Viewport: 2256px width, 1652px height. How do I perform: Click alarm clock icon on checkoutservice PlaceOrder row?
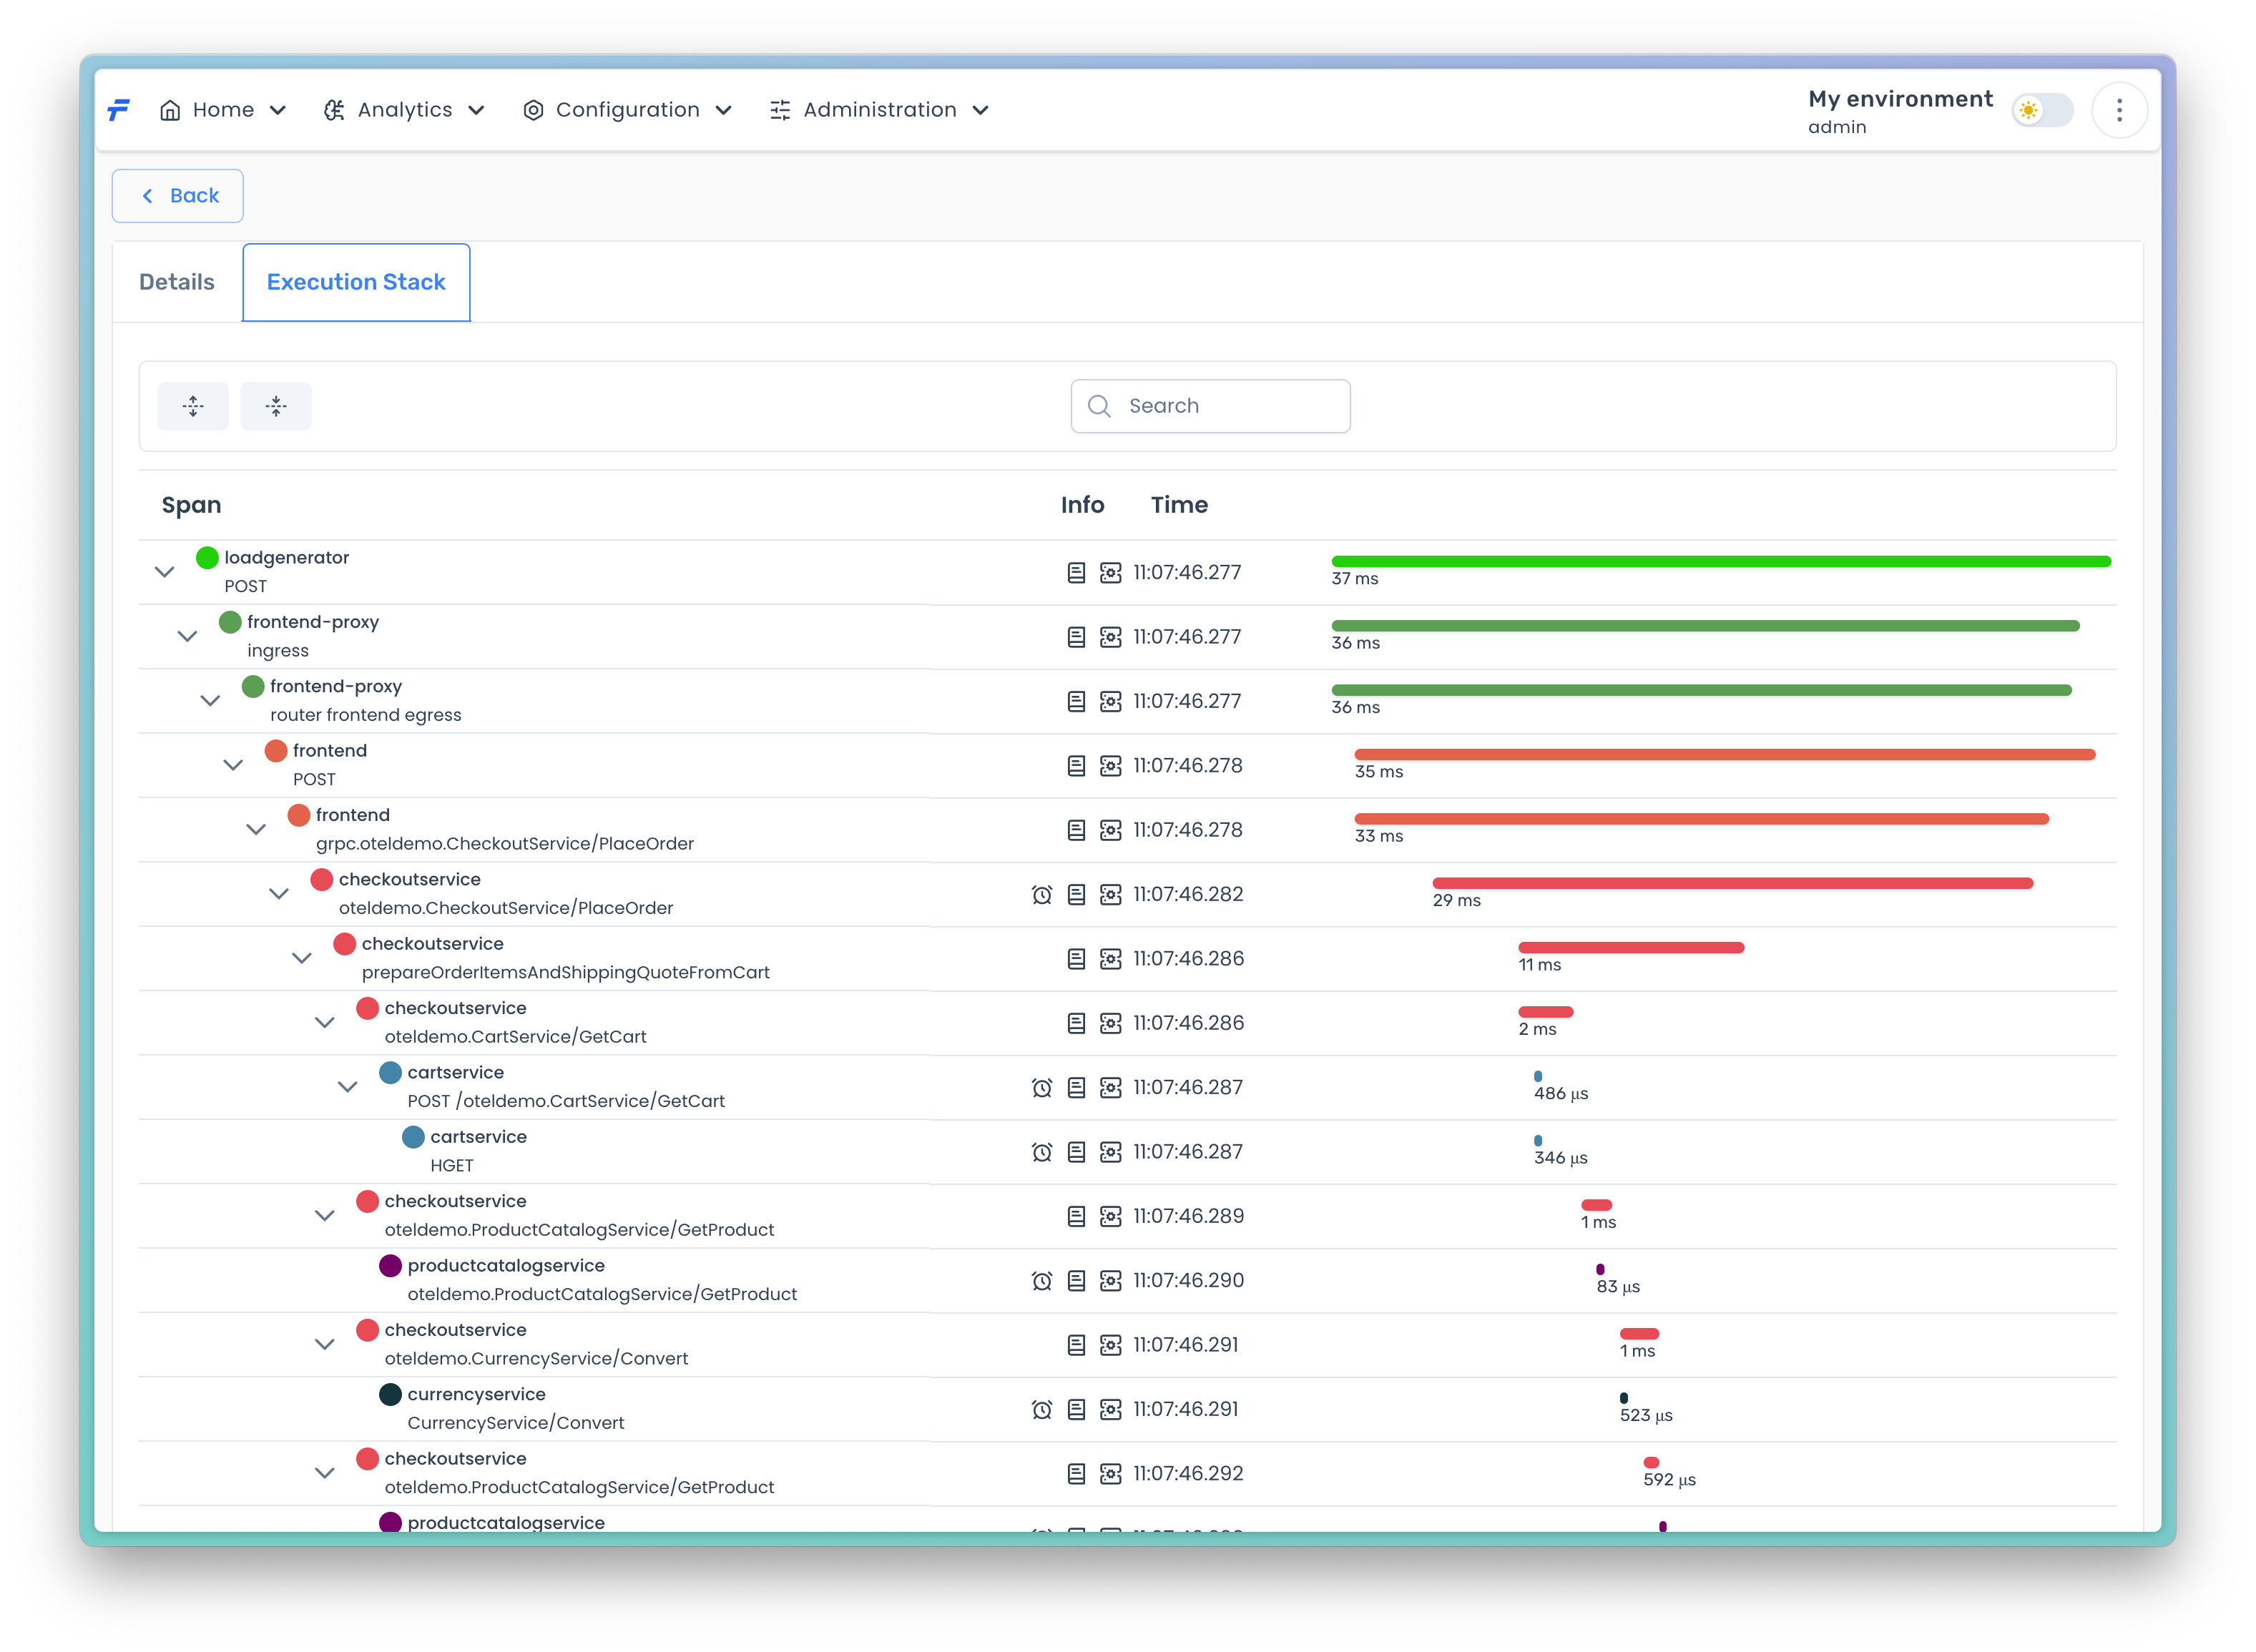1041,895
